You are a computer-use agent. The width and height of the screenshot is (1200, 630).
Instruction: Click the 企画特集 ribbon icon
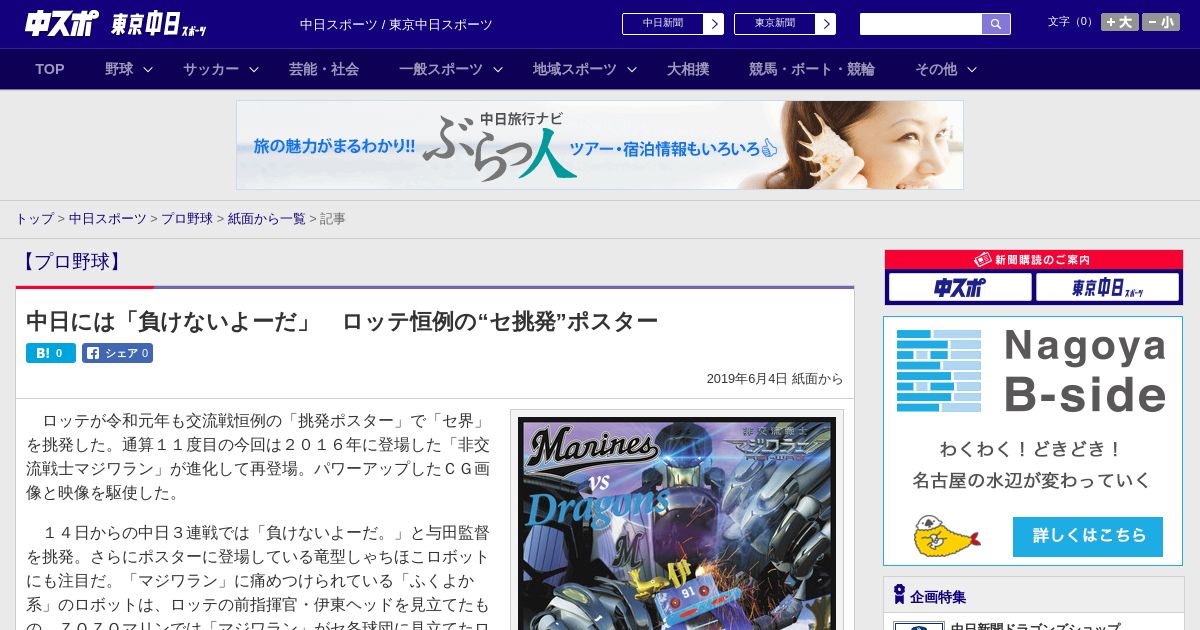tap(899, 595)
